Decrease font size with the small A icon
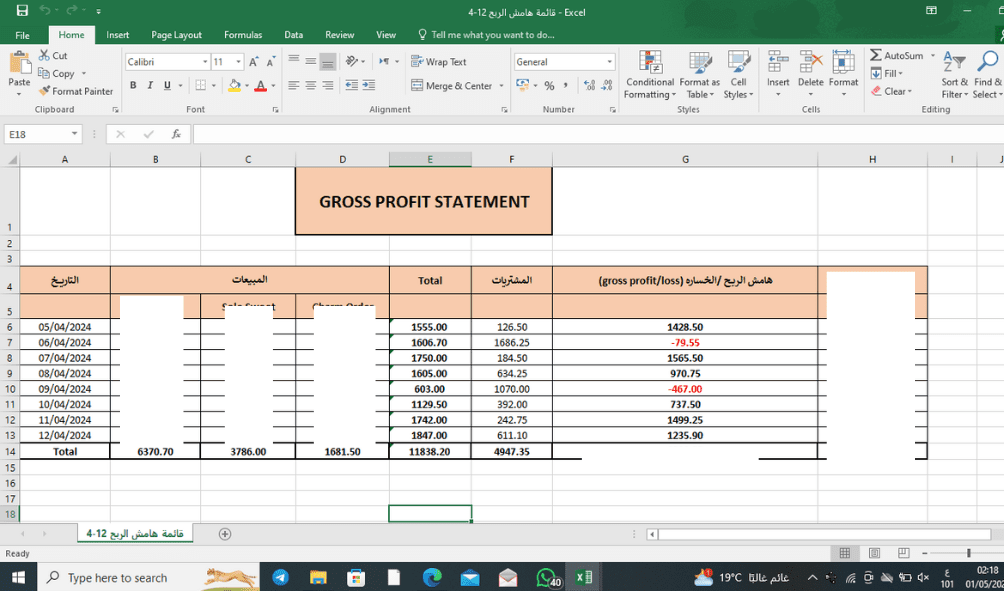This screenshot has height=591, width=1004. tap(270, 62)
